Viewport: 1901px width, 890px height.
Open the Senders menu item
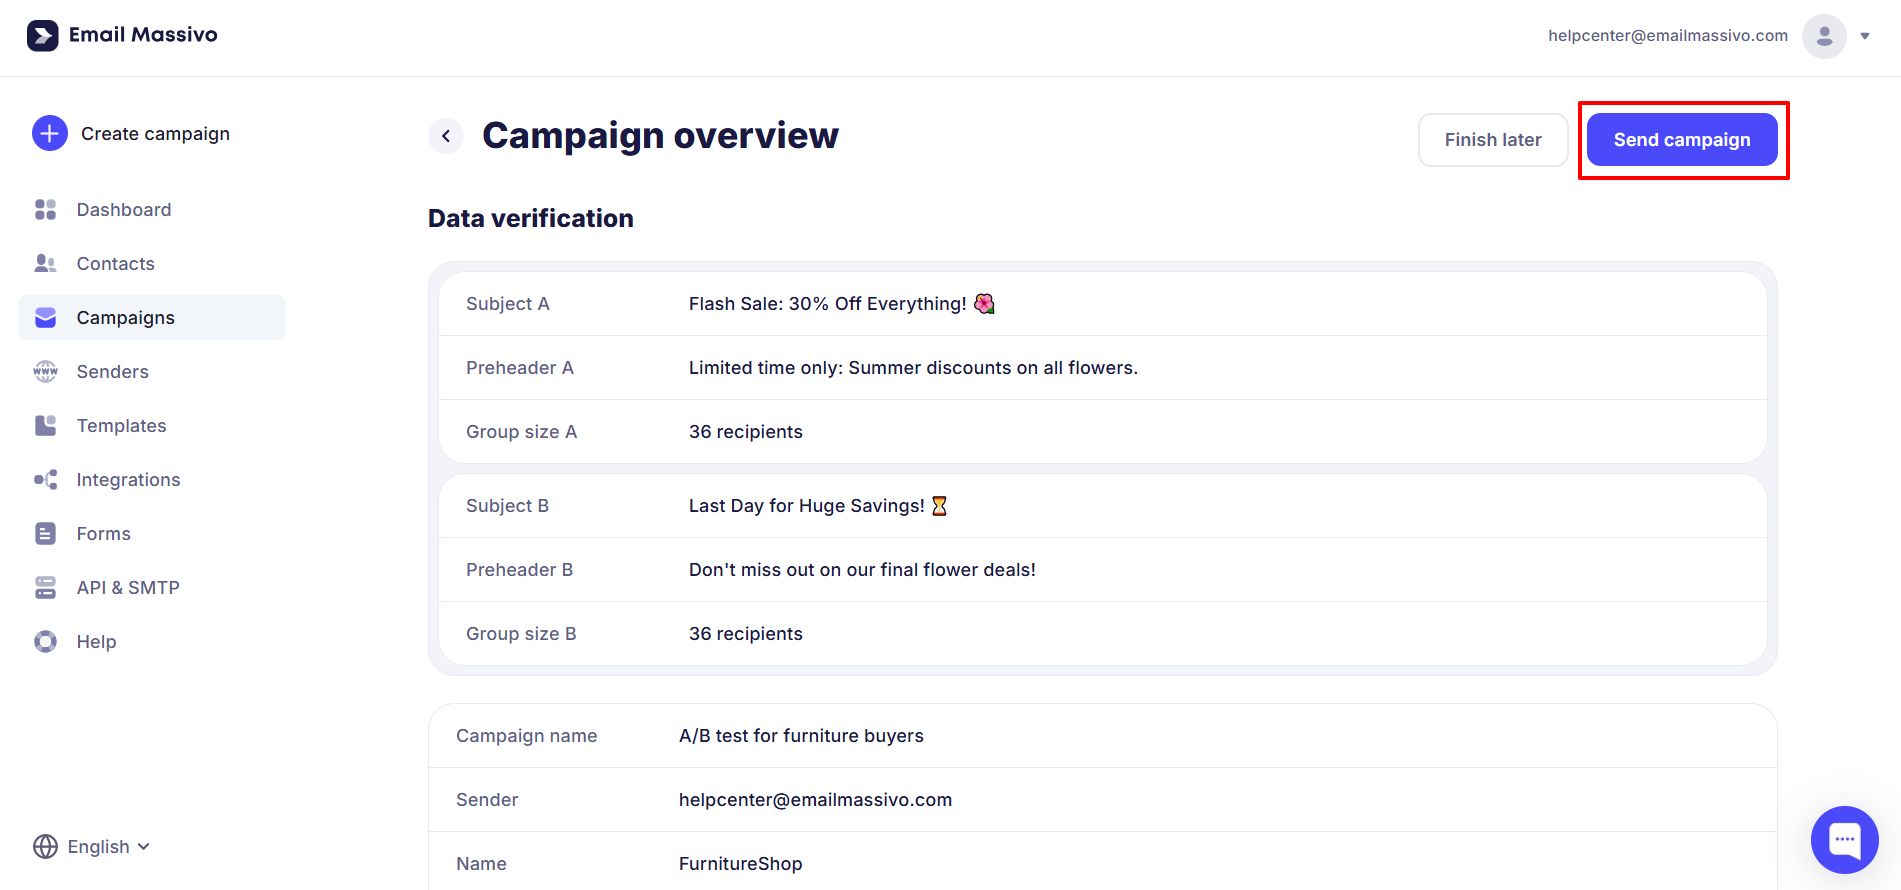point(112,371)
